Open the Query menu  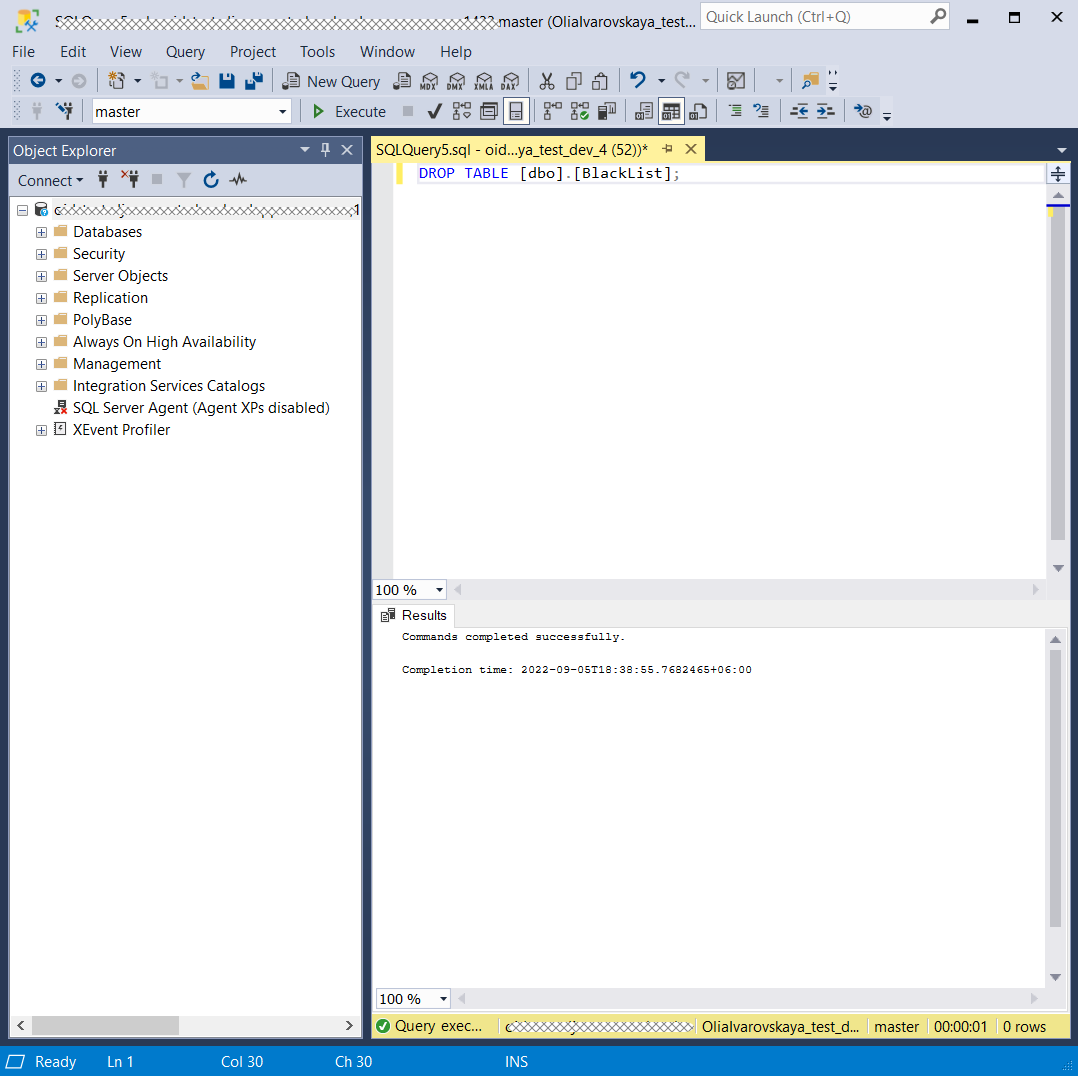pyautogui.click(x=186, y=52)
